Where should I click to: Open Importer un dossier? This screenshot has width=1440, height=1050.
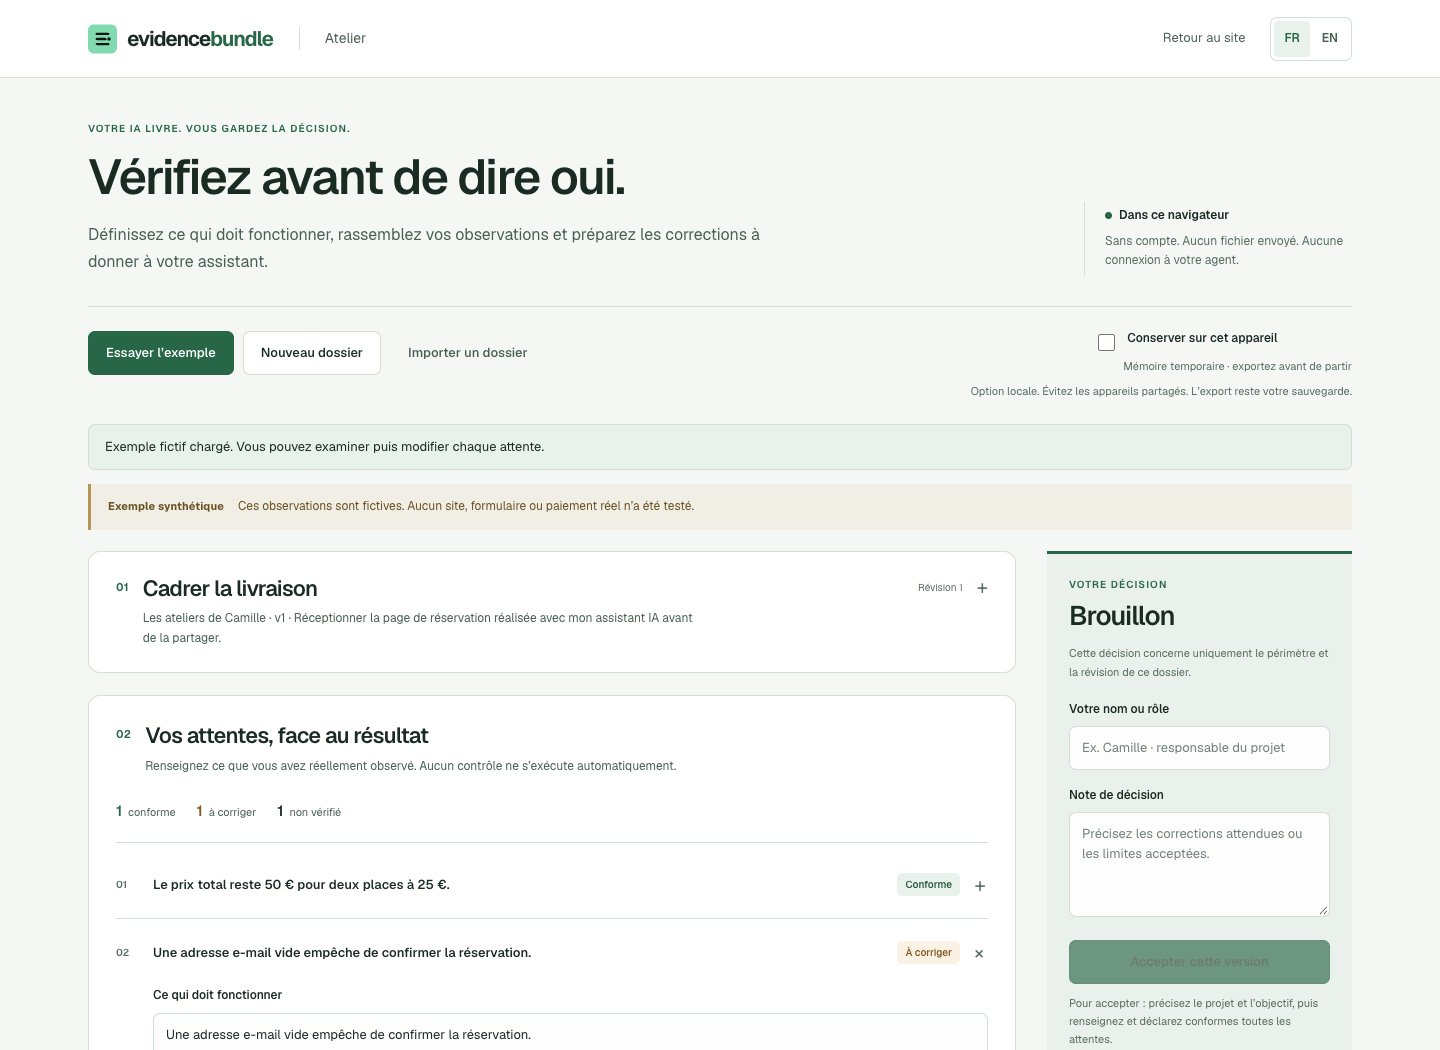tap(467, 353)
